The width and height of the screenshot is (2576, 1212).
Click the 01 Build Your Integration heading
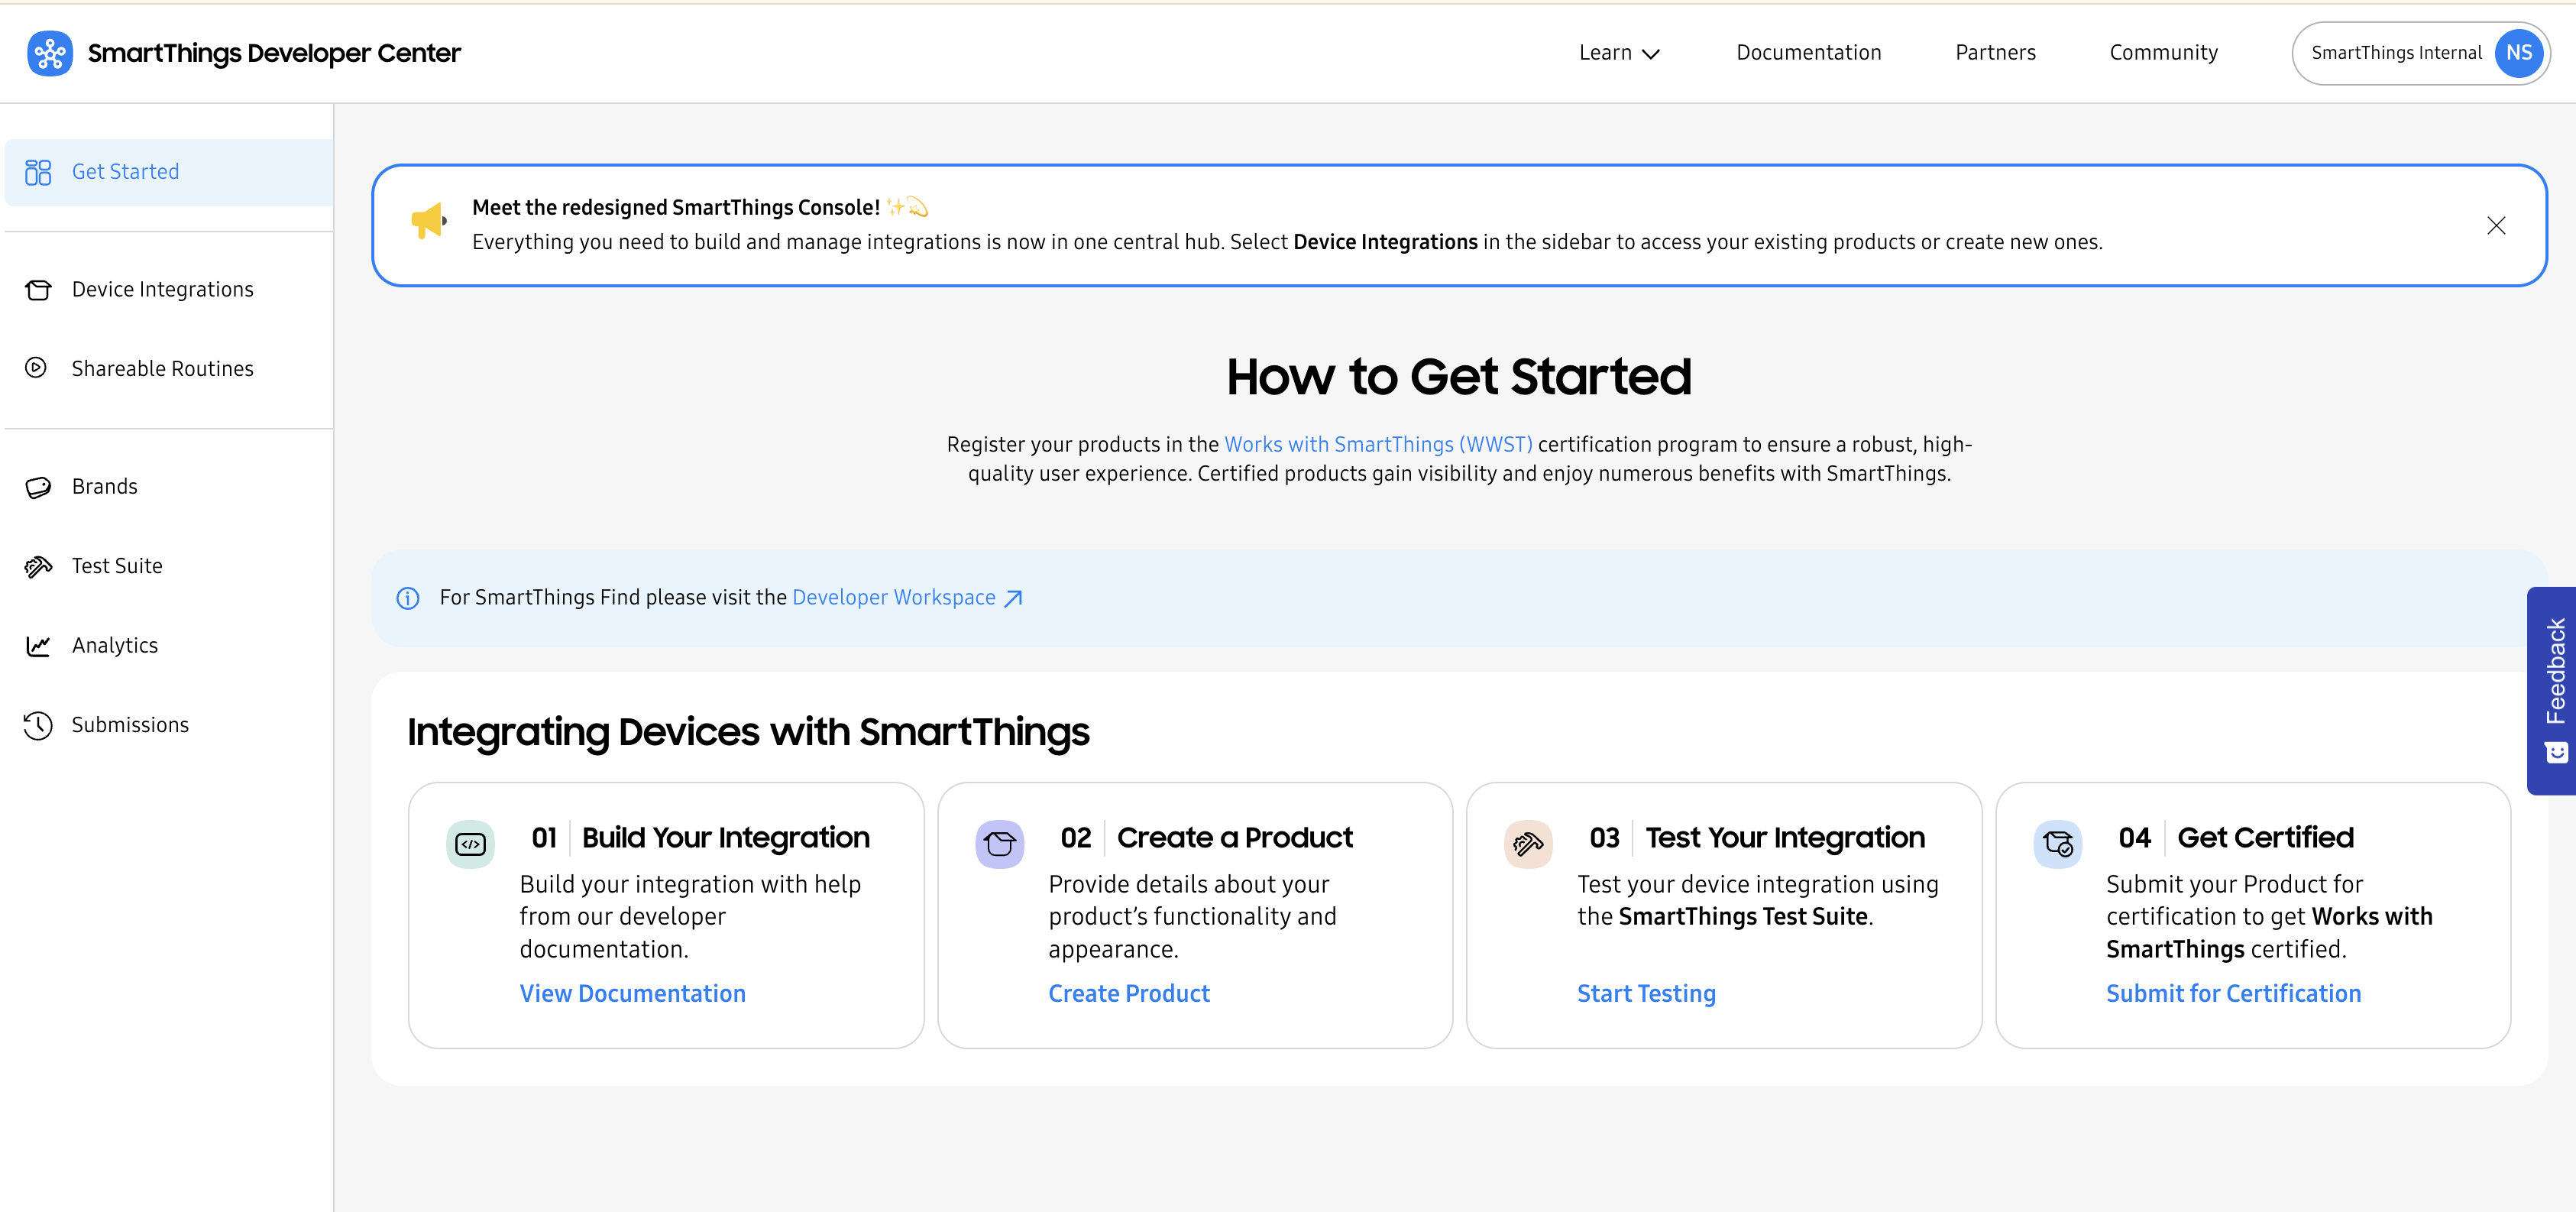(x=700, y=838)
